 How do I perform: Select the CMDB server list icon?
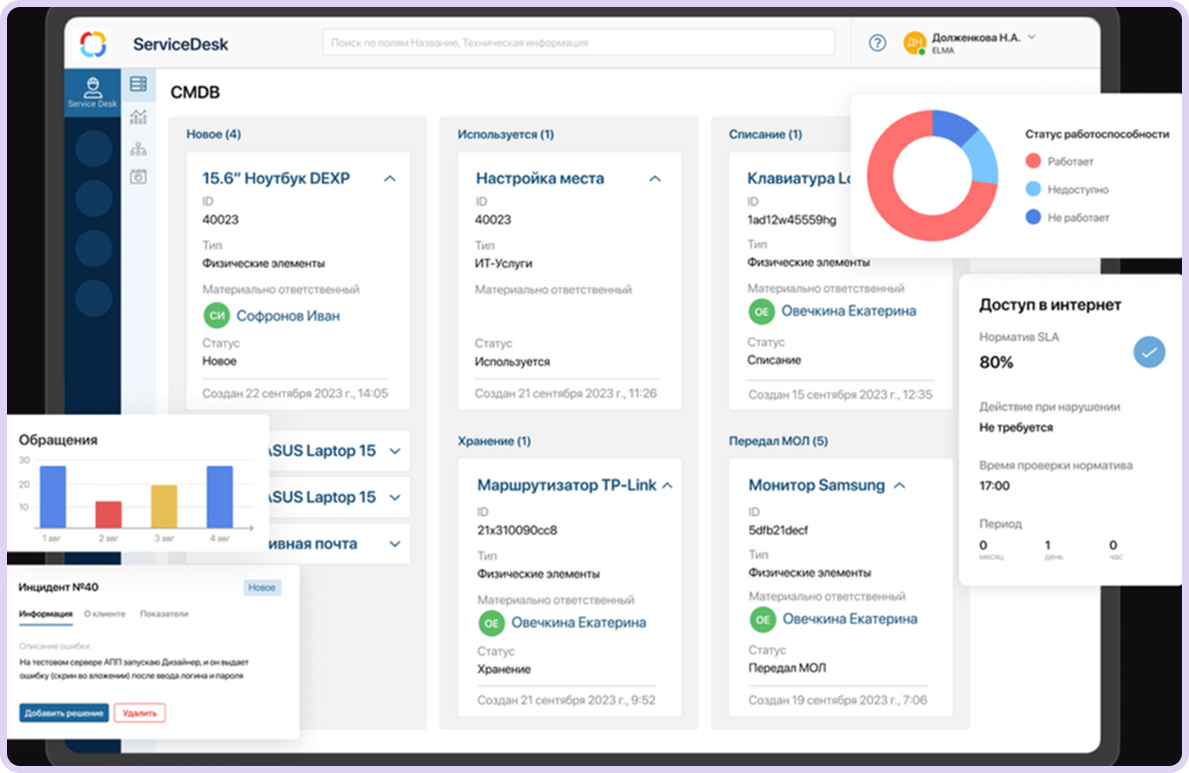coord(138,84)
